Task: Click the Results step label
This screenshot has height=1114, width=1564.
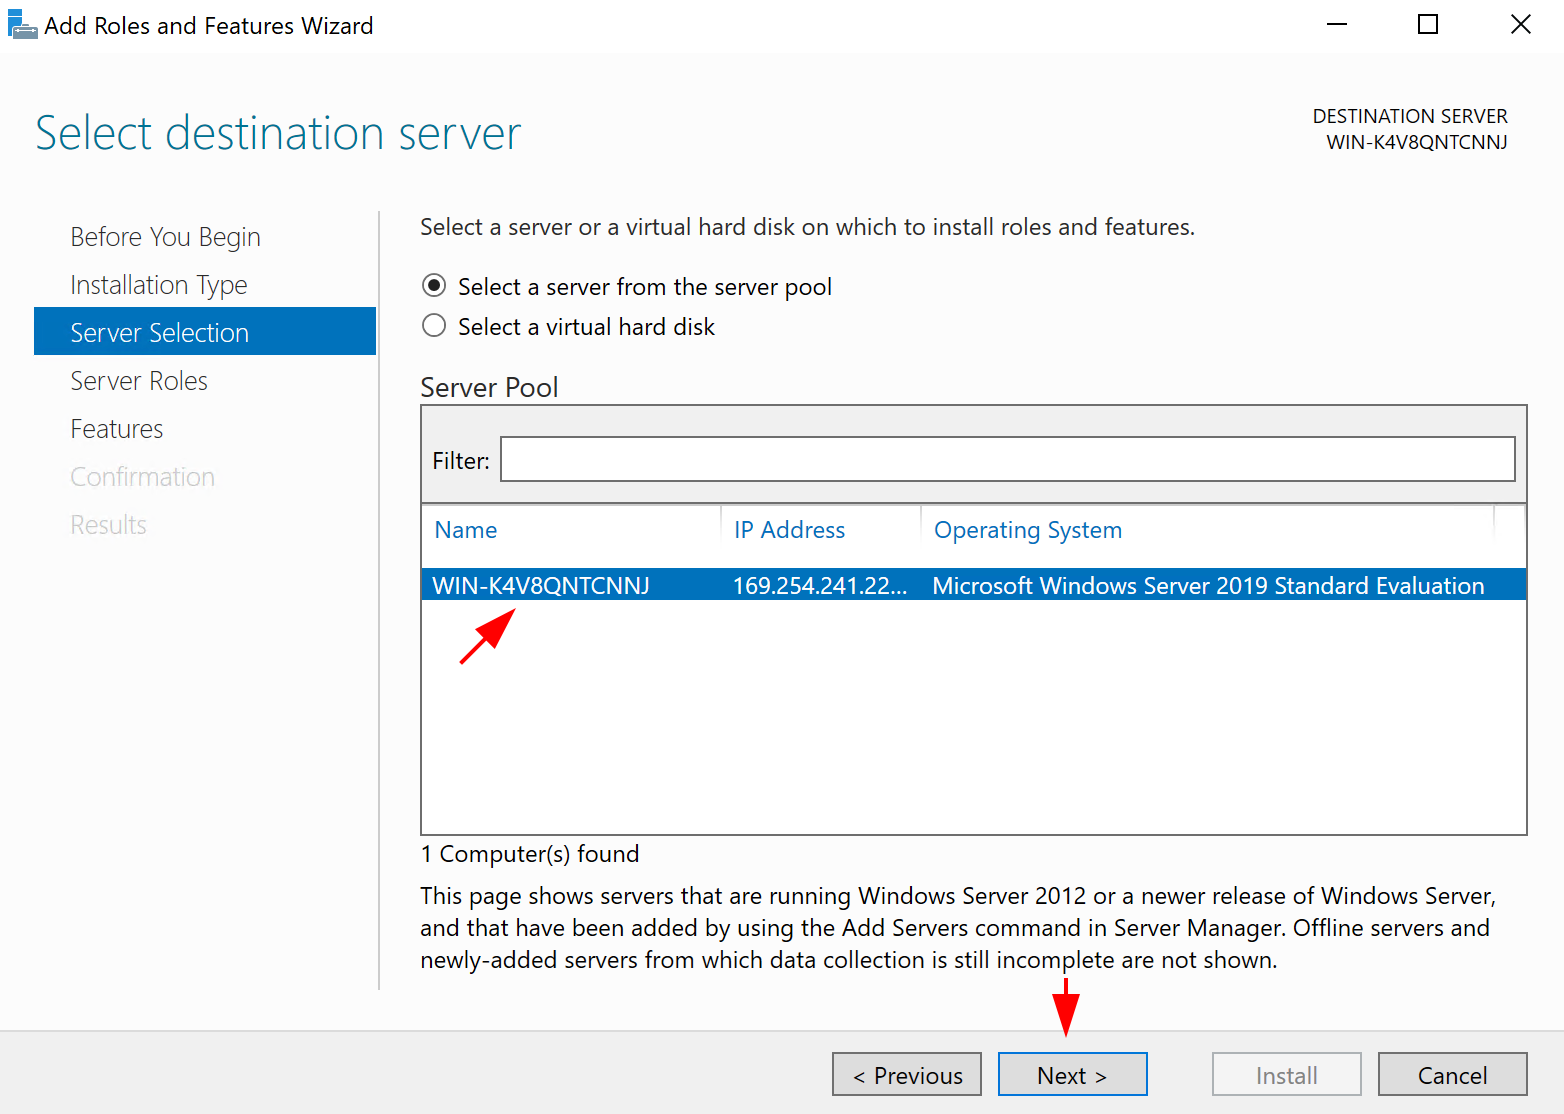Action: tap(108, 524)
